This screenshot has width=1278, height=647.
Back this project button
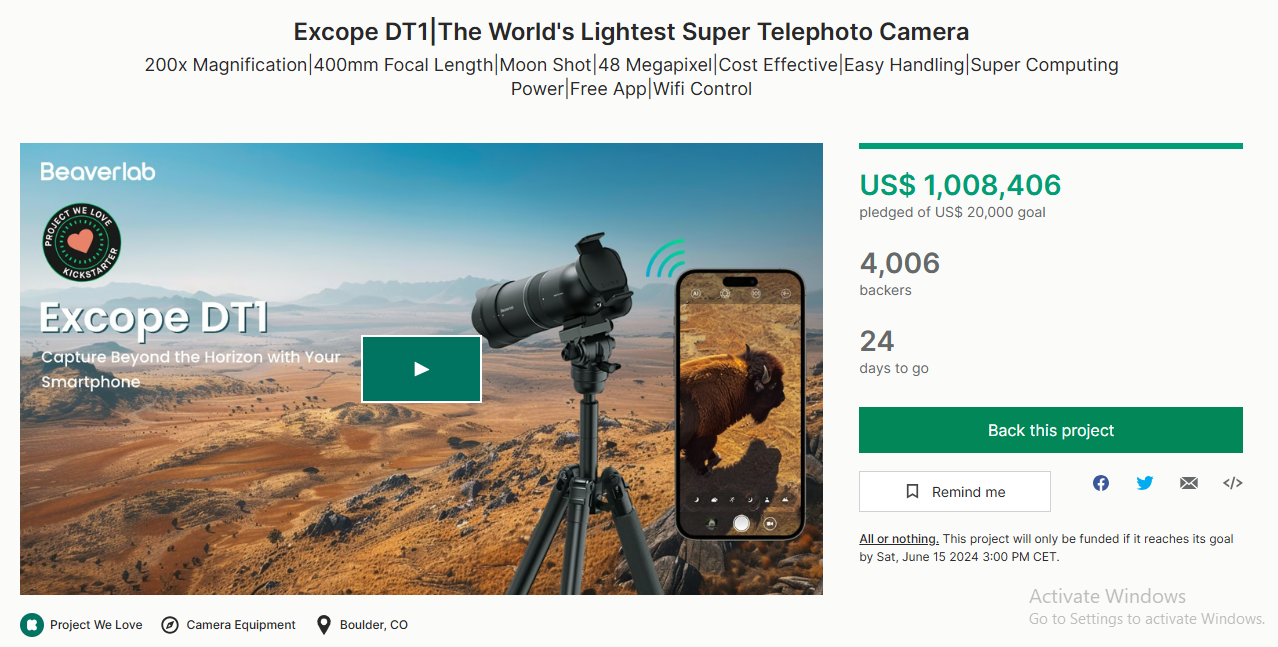point(1050,430)
